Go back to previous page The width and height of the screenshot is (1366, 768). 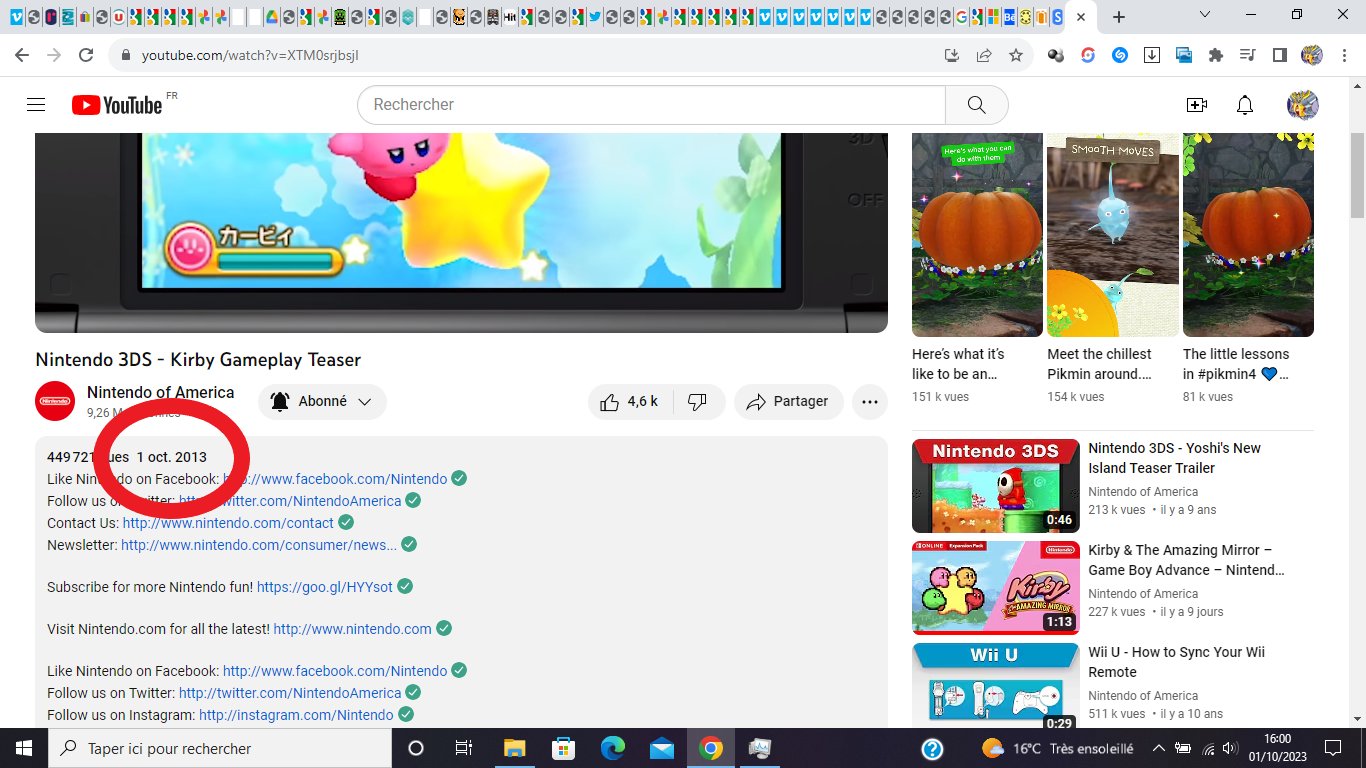[x=22, y=55]
